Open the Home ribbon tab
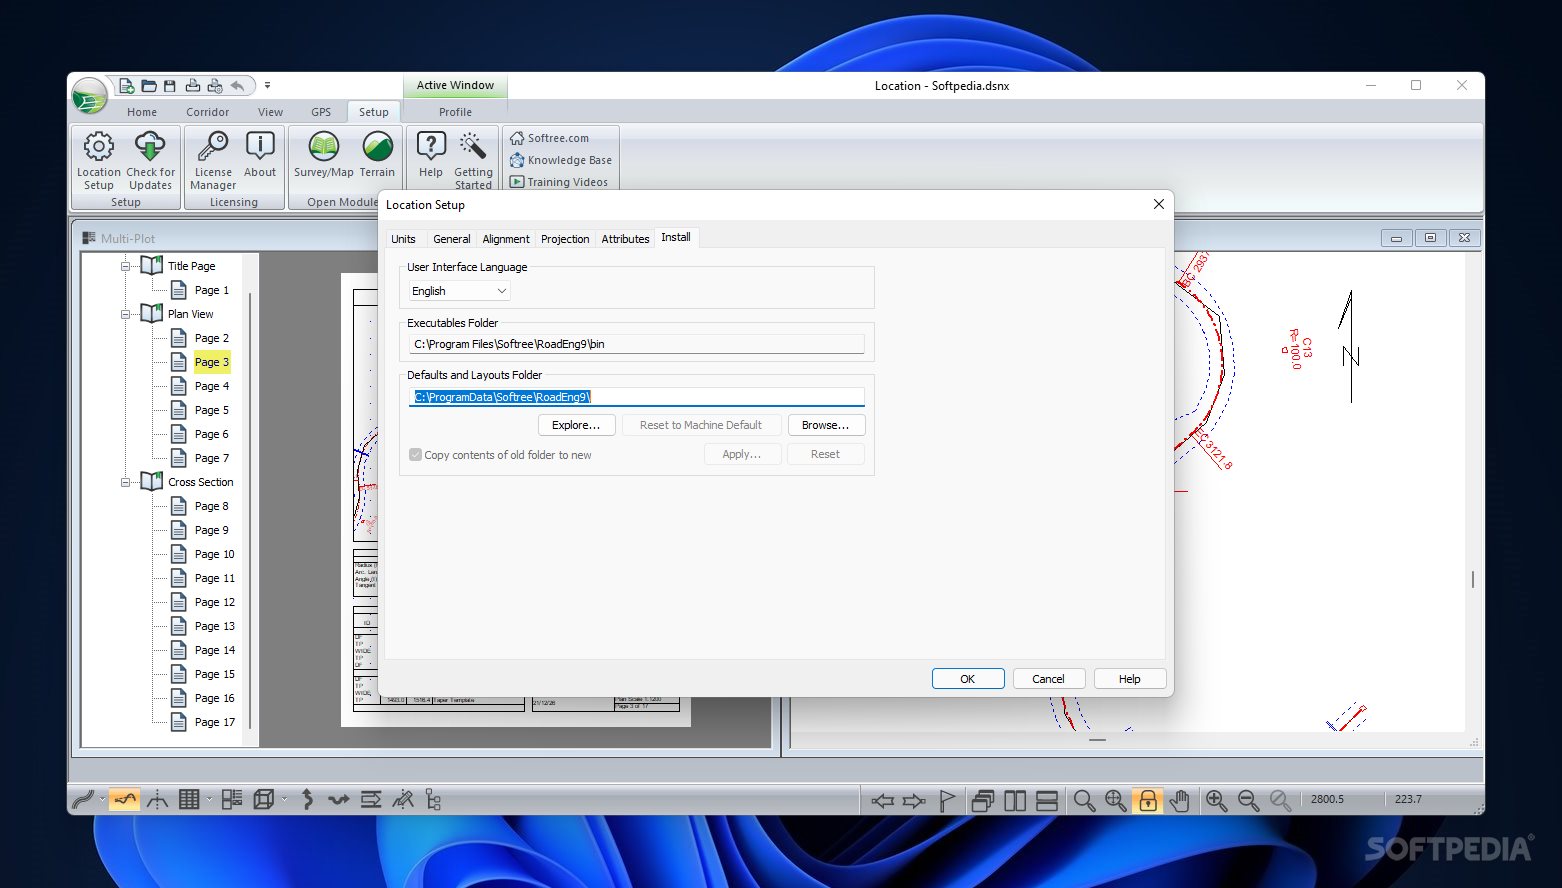Viewport: 1562px width, 888px height. [142, 112]
